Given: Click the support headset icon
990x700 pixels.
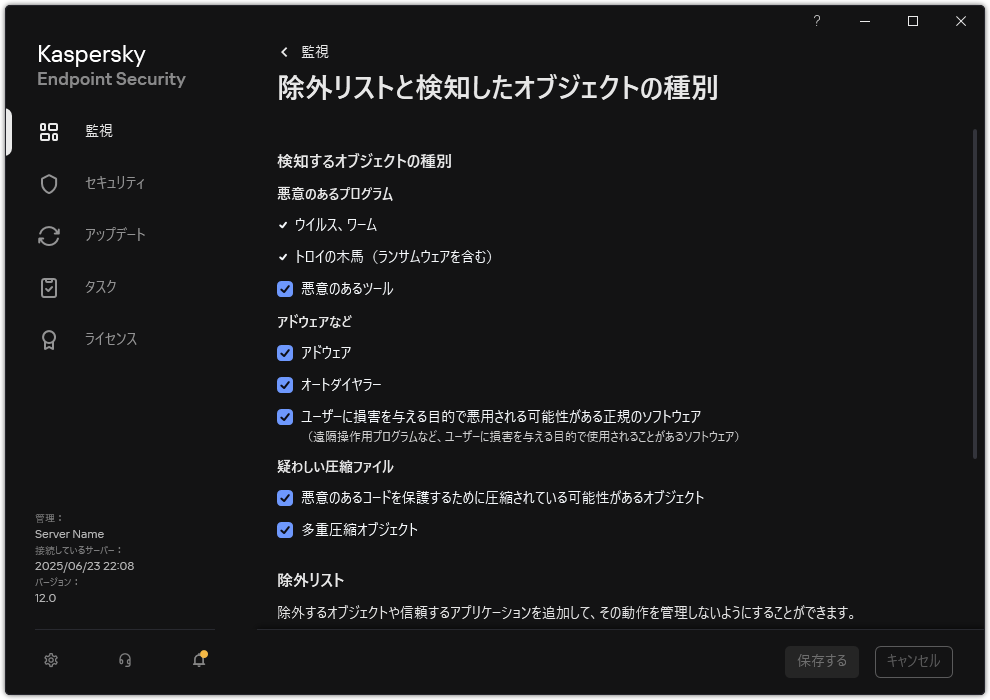Looking at the screenshot, I should pyautogui.click(x=124, y=661).
